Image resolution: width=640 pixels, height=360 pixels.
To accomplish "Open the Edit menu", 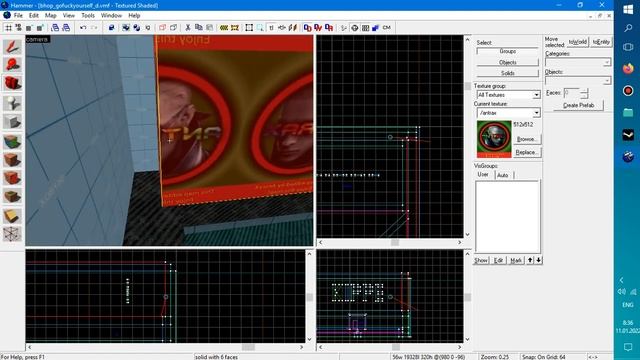I will click(34, 16).
